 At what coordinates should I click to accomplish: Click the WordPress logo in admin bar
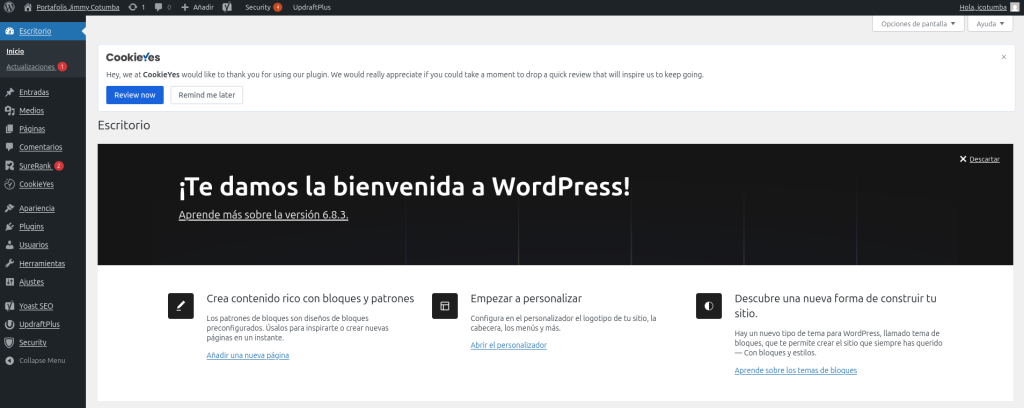click(x=9, y=7)
